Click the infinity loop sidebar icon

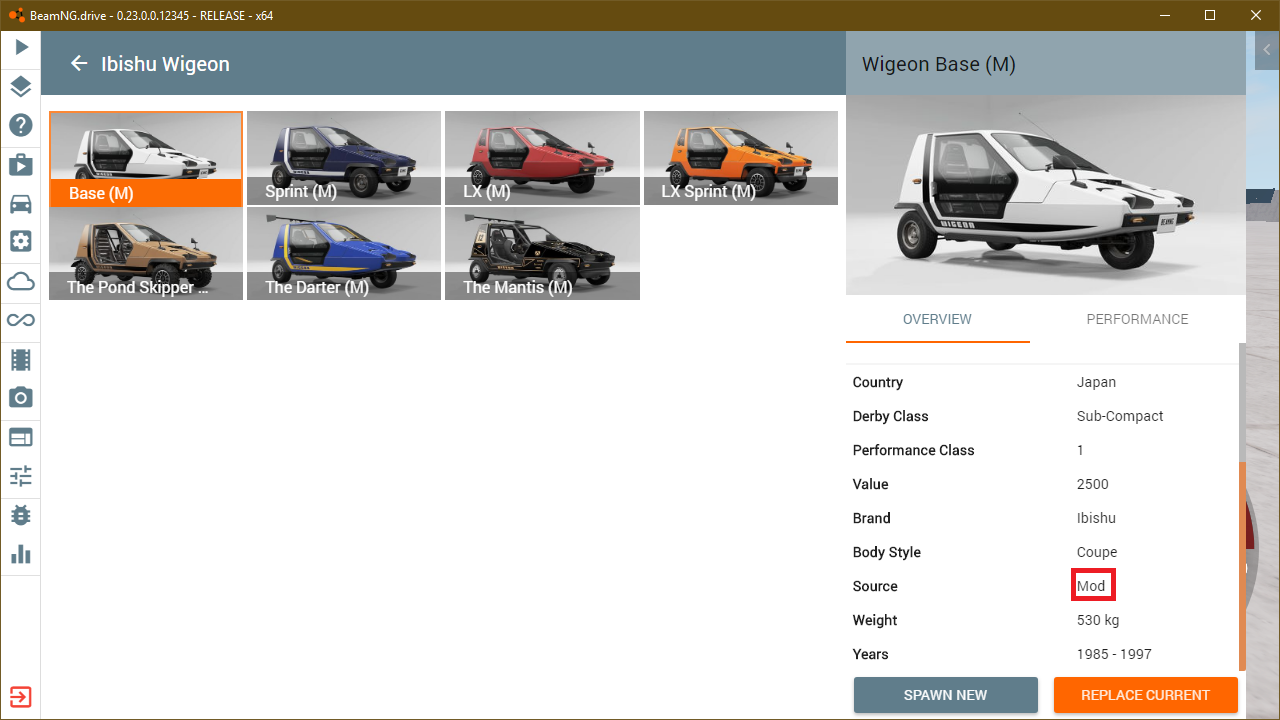tap(21, 320)
